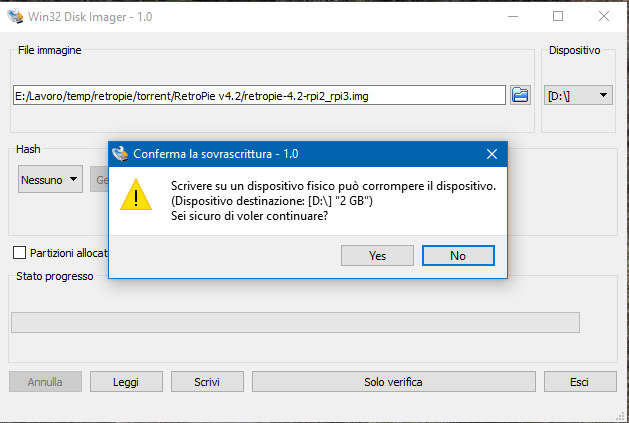Decline the overwrite by pressing No
The height and width of the screenshot is (423, 629).
(458, 255)
